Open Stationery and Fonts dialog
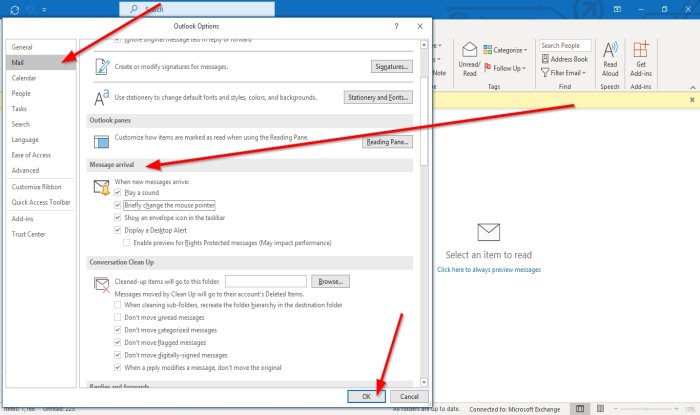Screen dimensions: 700x415 [x=378, y=97]
